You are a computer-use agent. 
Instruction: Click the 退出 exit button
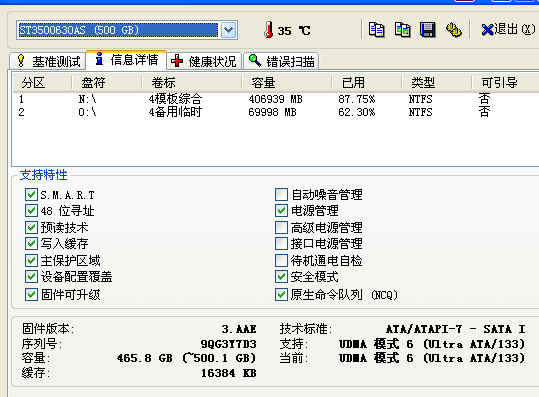(508, 30)
